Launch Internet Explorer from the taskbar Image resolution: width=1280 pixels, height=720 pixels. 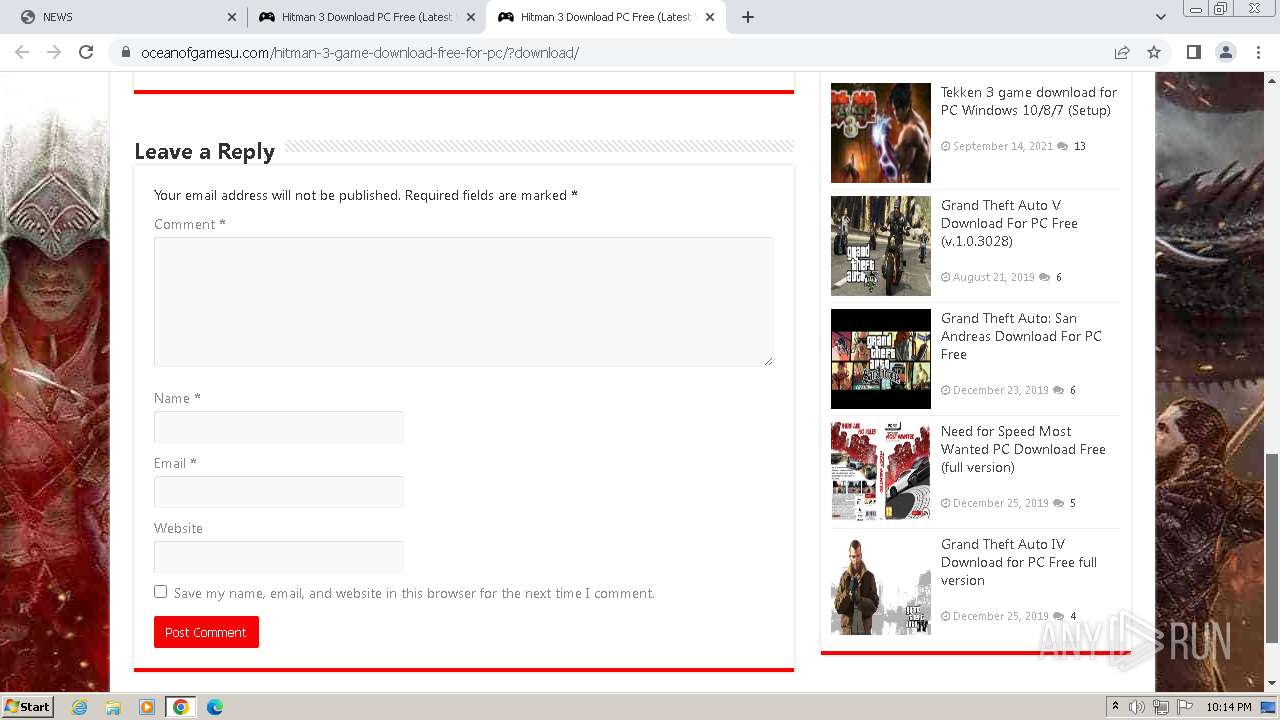point(80,707)
